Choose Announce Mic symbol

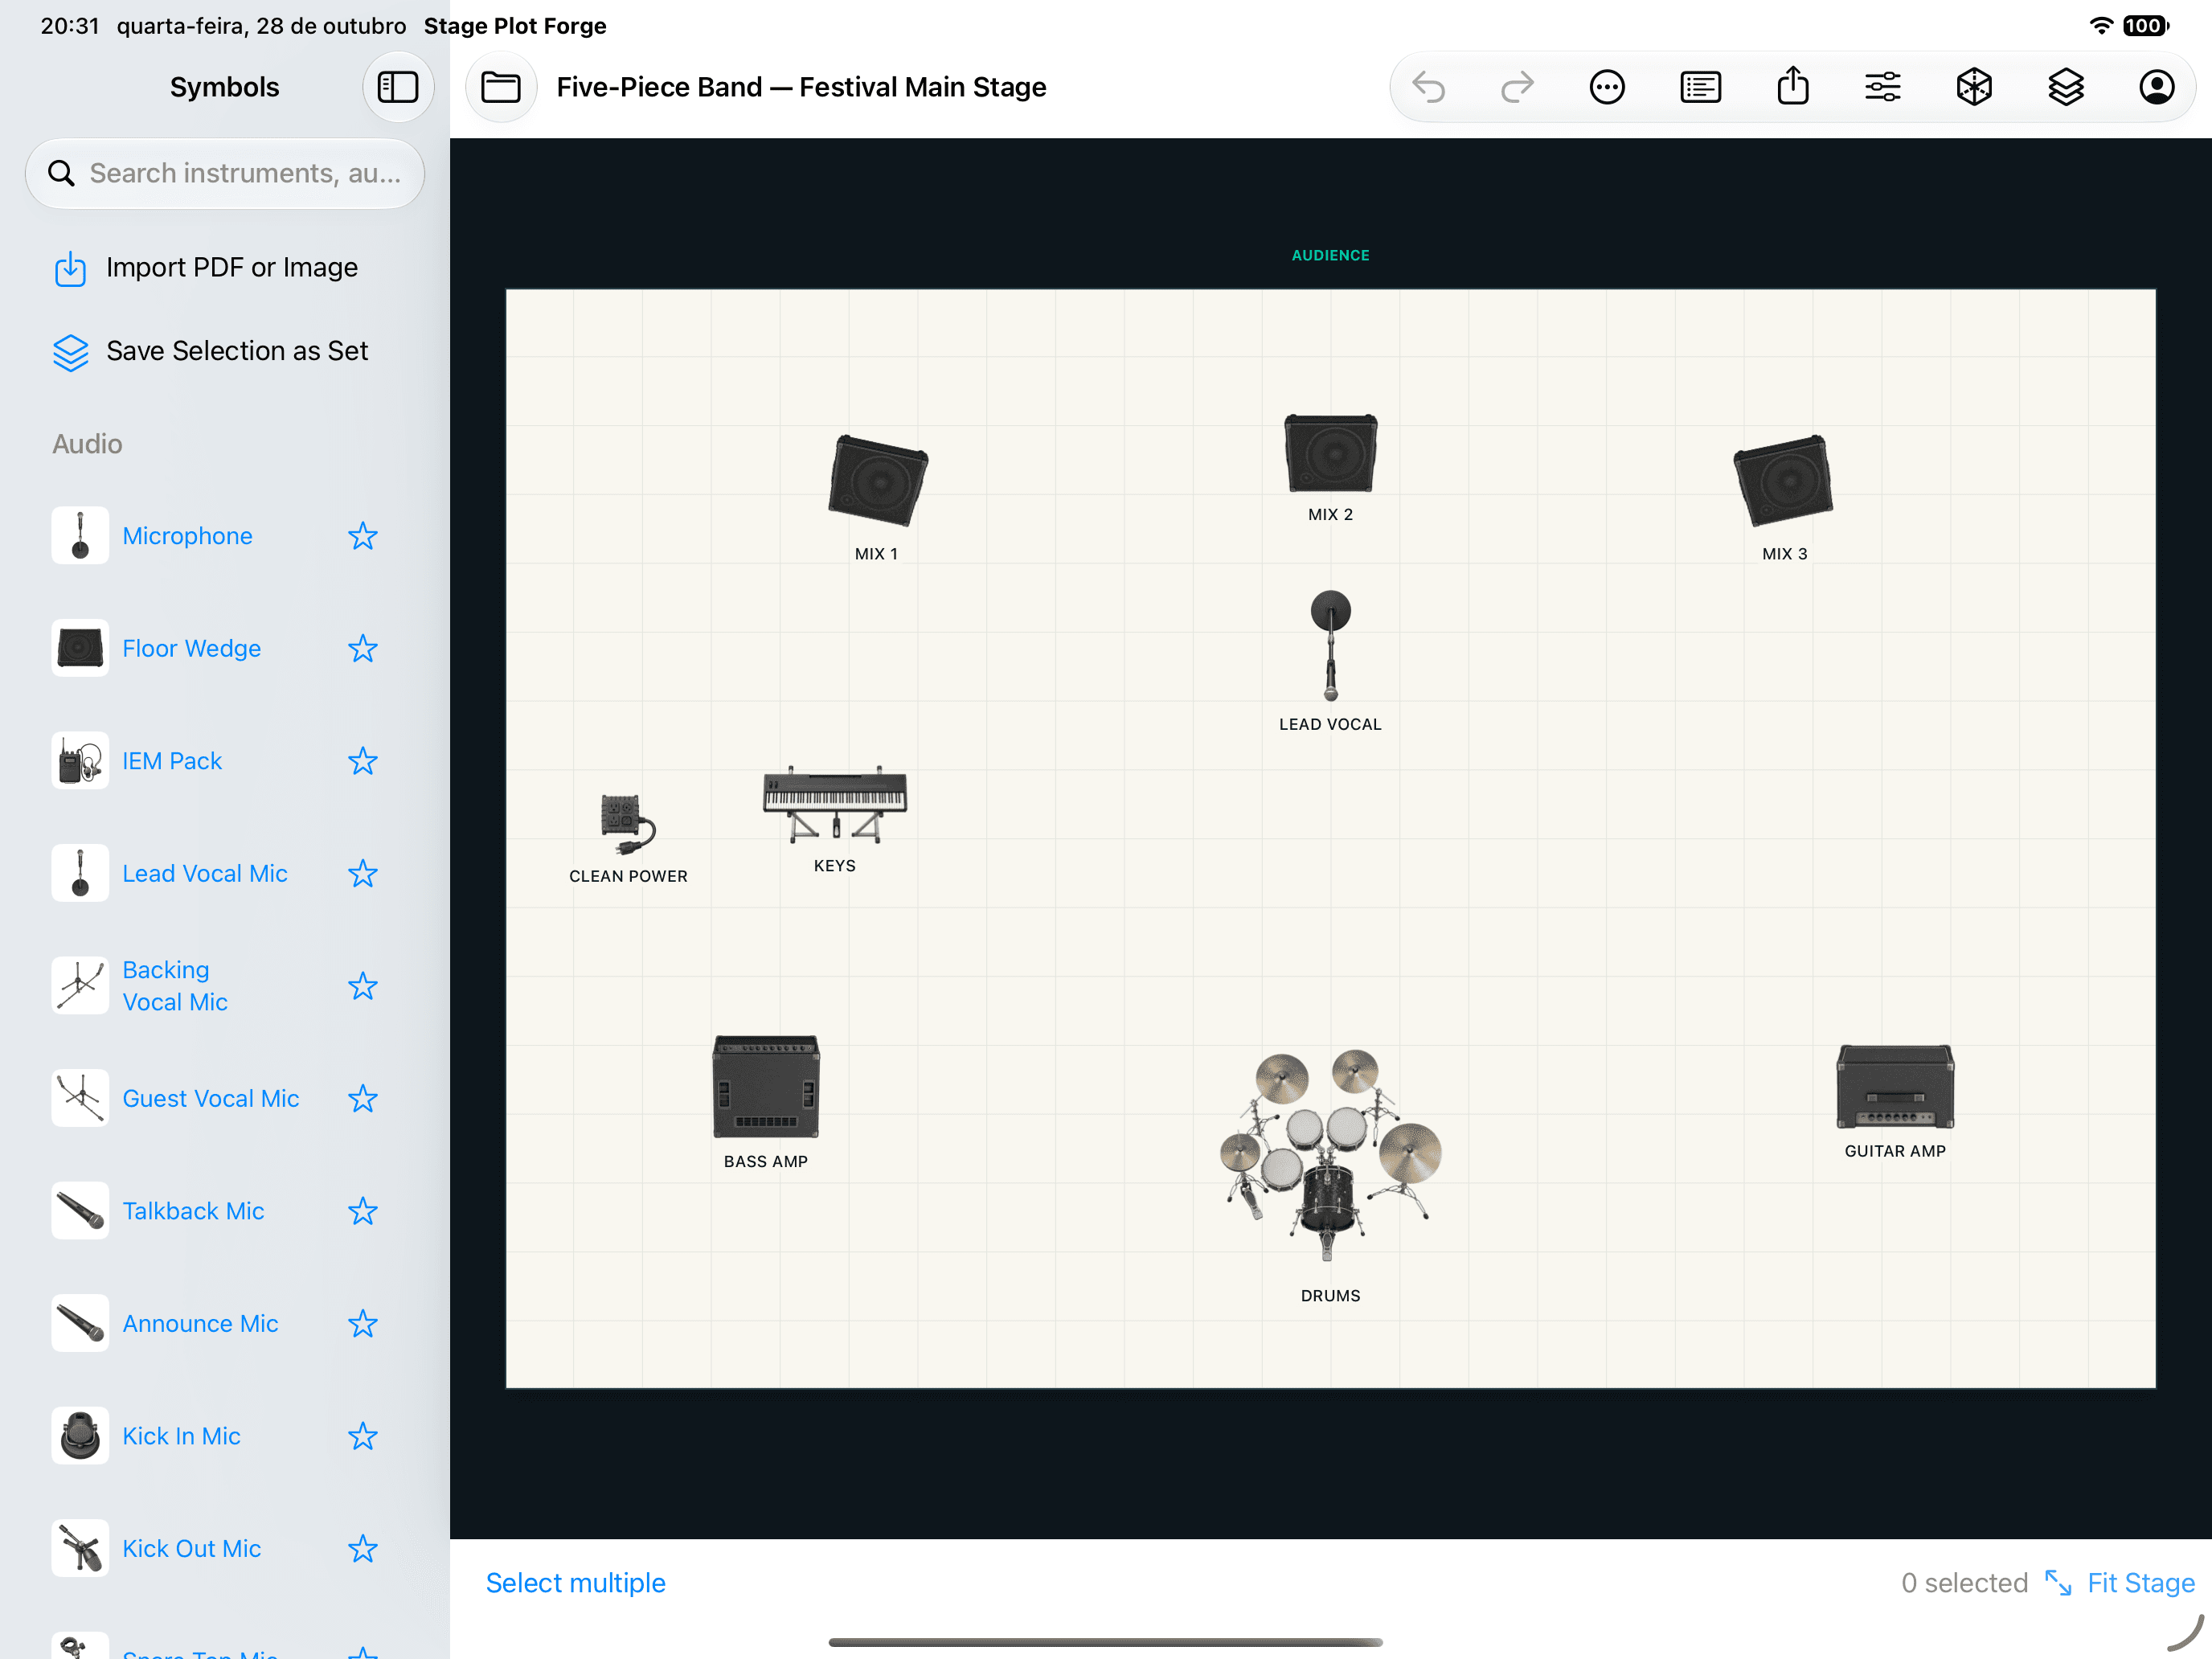click(166, 1324)
